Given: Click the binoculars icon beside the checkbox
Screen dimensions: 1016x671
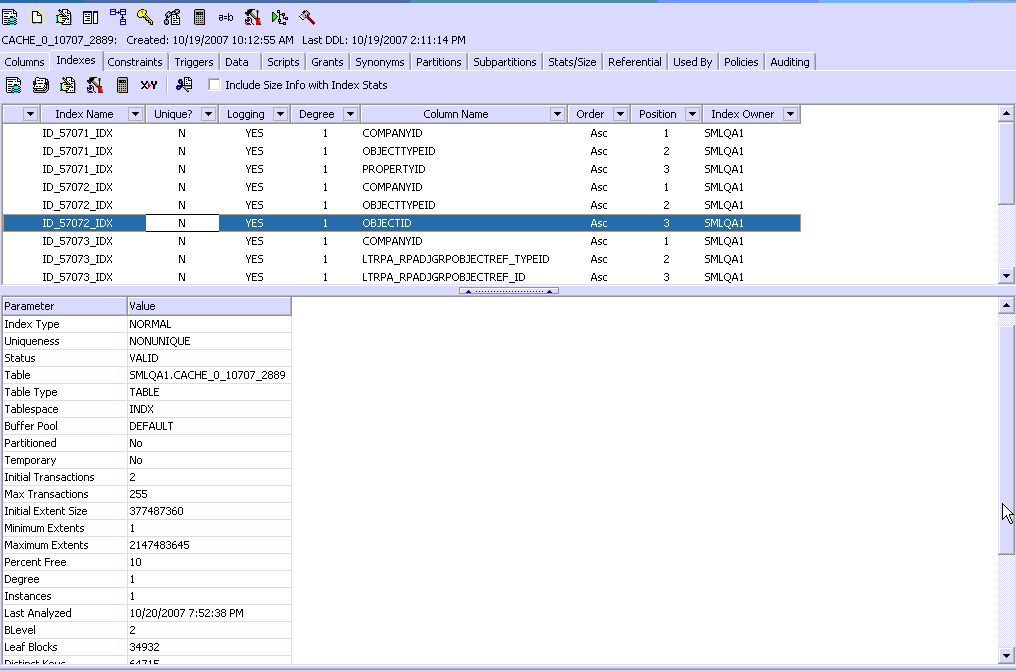Looking at the screenshot, I should (184, 85).
